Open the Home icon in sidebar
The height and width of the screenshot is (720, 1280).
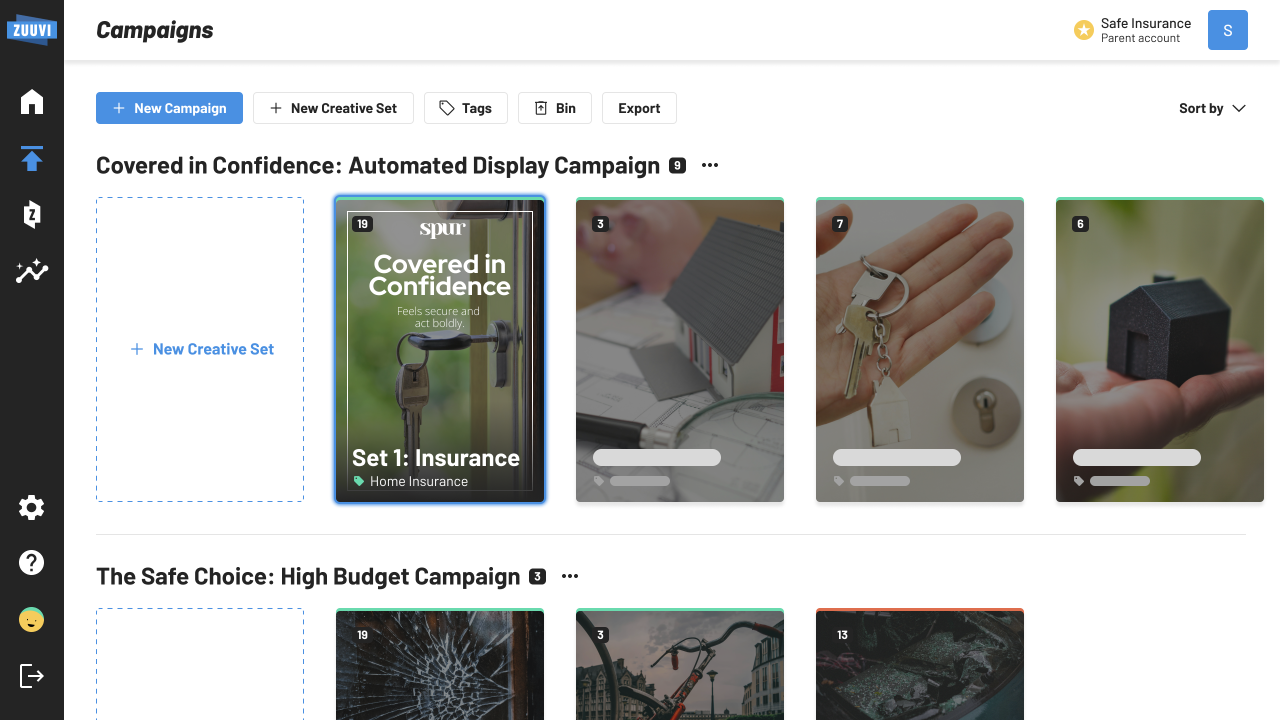click(32, 102)
